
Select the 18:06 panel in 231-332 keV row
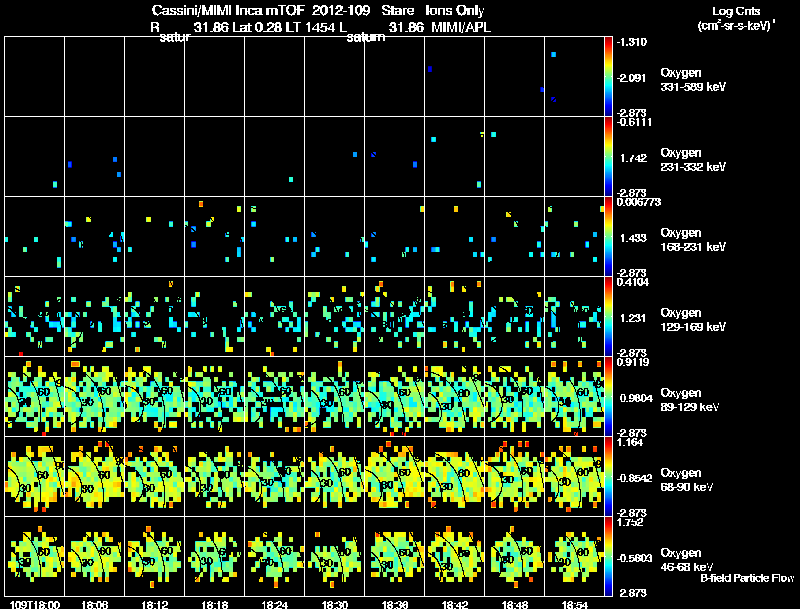(94, 156)
